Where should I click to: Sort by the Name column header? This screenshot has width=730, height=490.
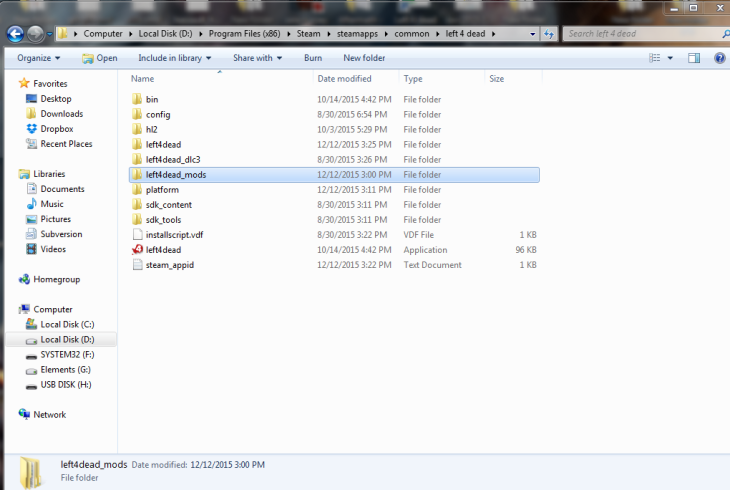[x=142, y=79]
